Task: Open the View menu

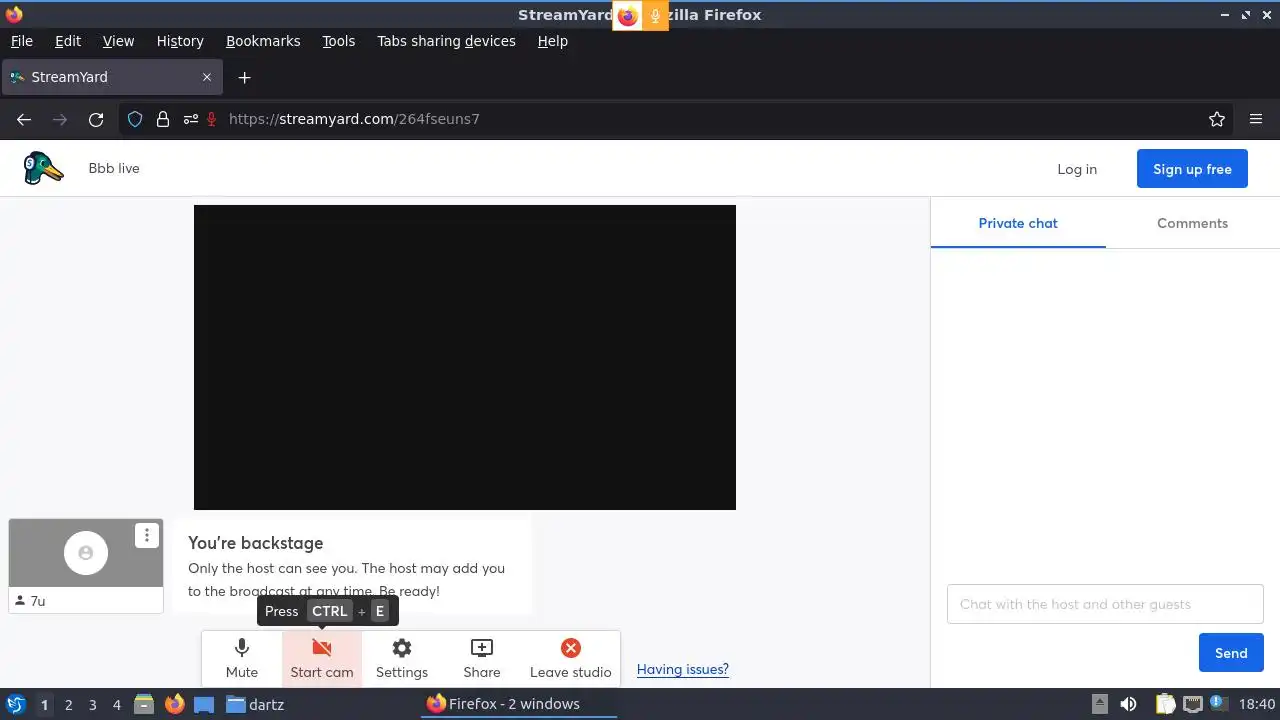Action: [118, 41]
